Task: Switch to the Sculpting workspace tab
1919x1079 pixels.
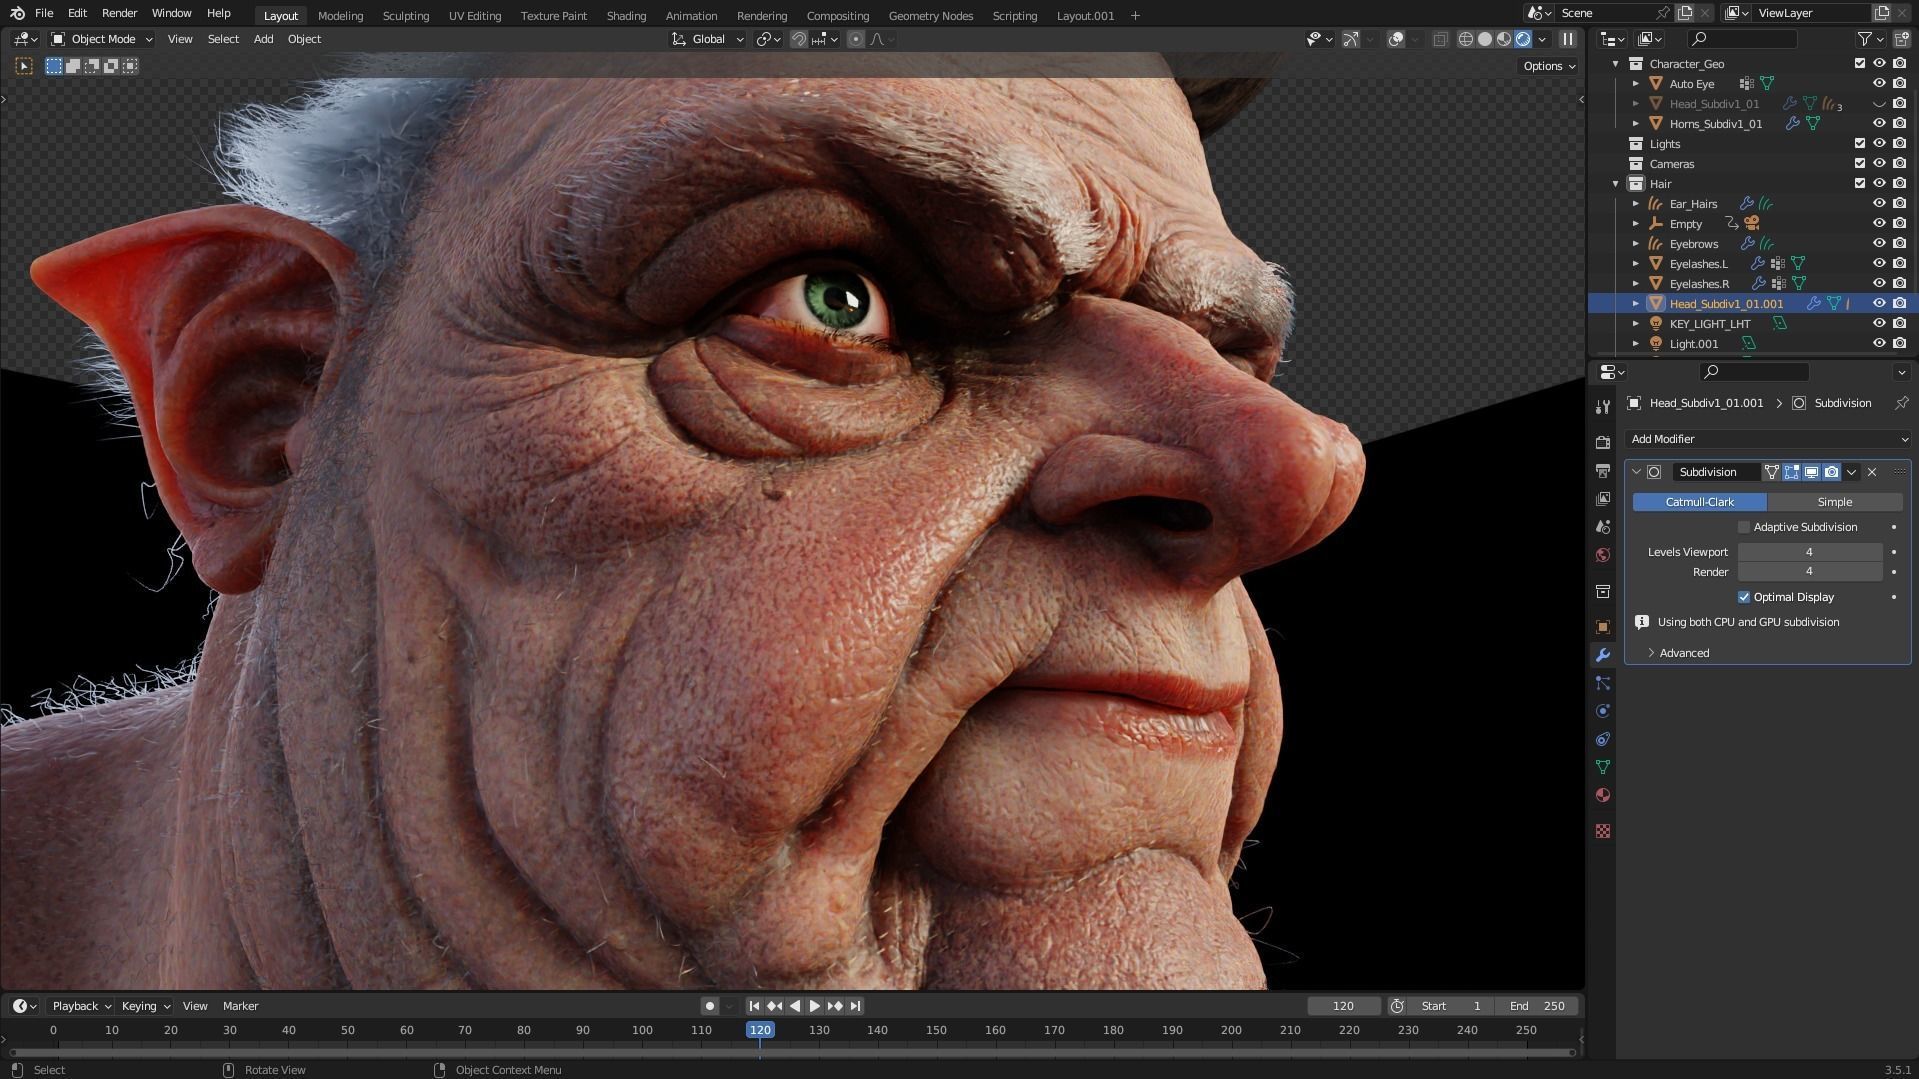Action: click(405, 16)
